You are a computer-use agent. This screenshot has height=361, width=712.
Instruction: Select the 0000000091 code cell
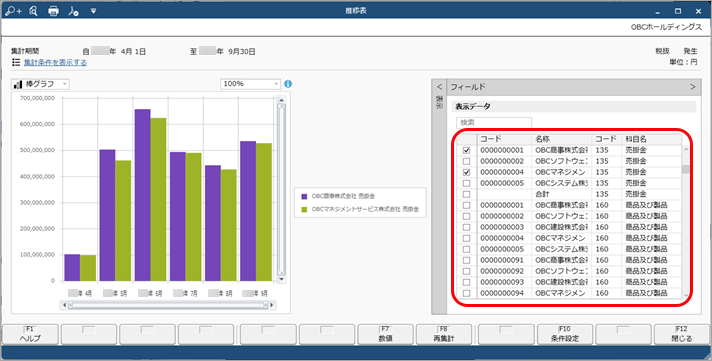point(504,260)
